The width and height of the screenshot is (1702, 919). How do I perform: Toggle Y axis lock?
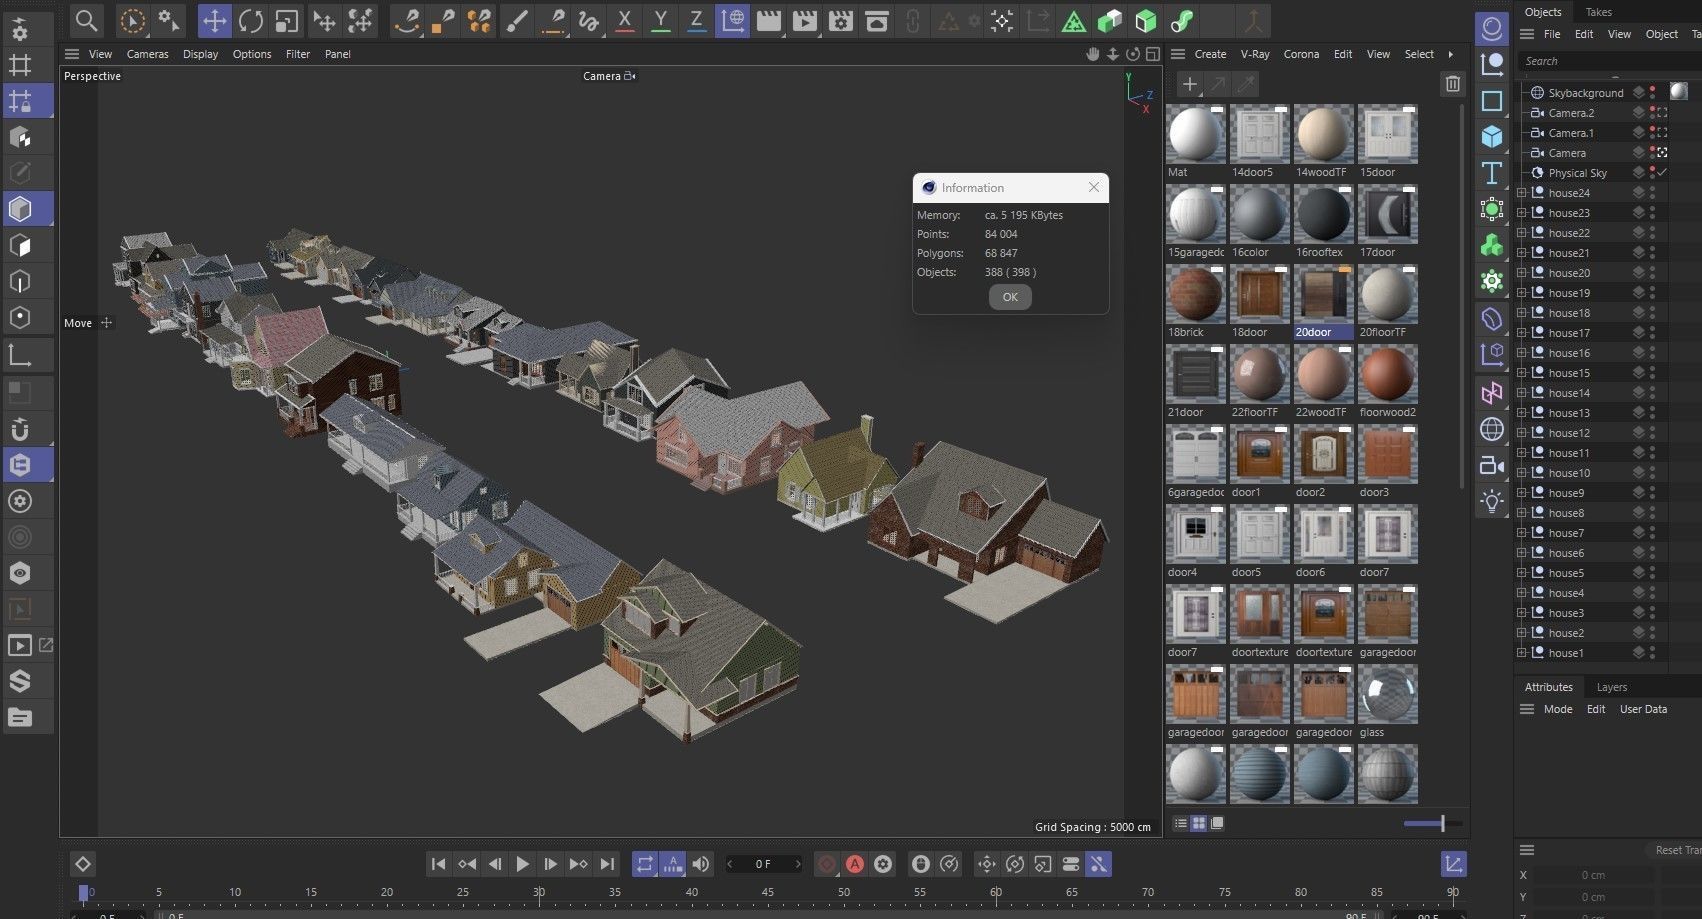[660, 20]
